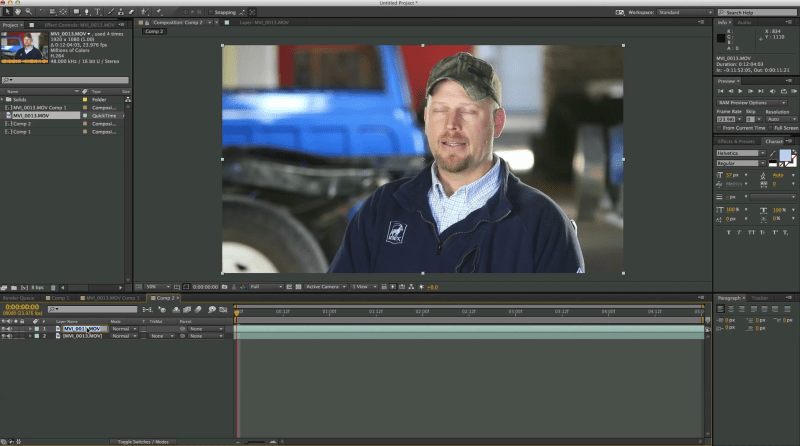Switch to Comp 1 timeline tab
This screenshot has height=446, width=800.
tap(59, 298)
